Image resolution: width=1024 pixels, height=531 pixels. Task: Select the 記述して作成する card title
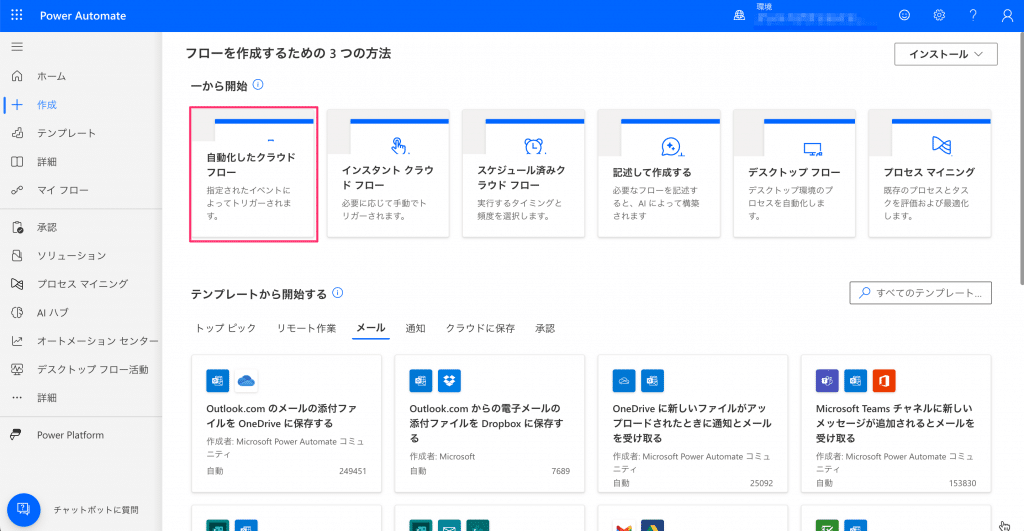tap(652, 172)
